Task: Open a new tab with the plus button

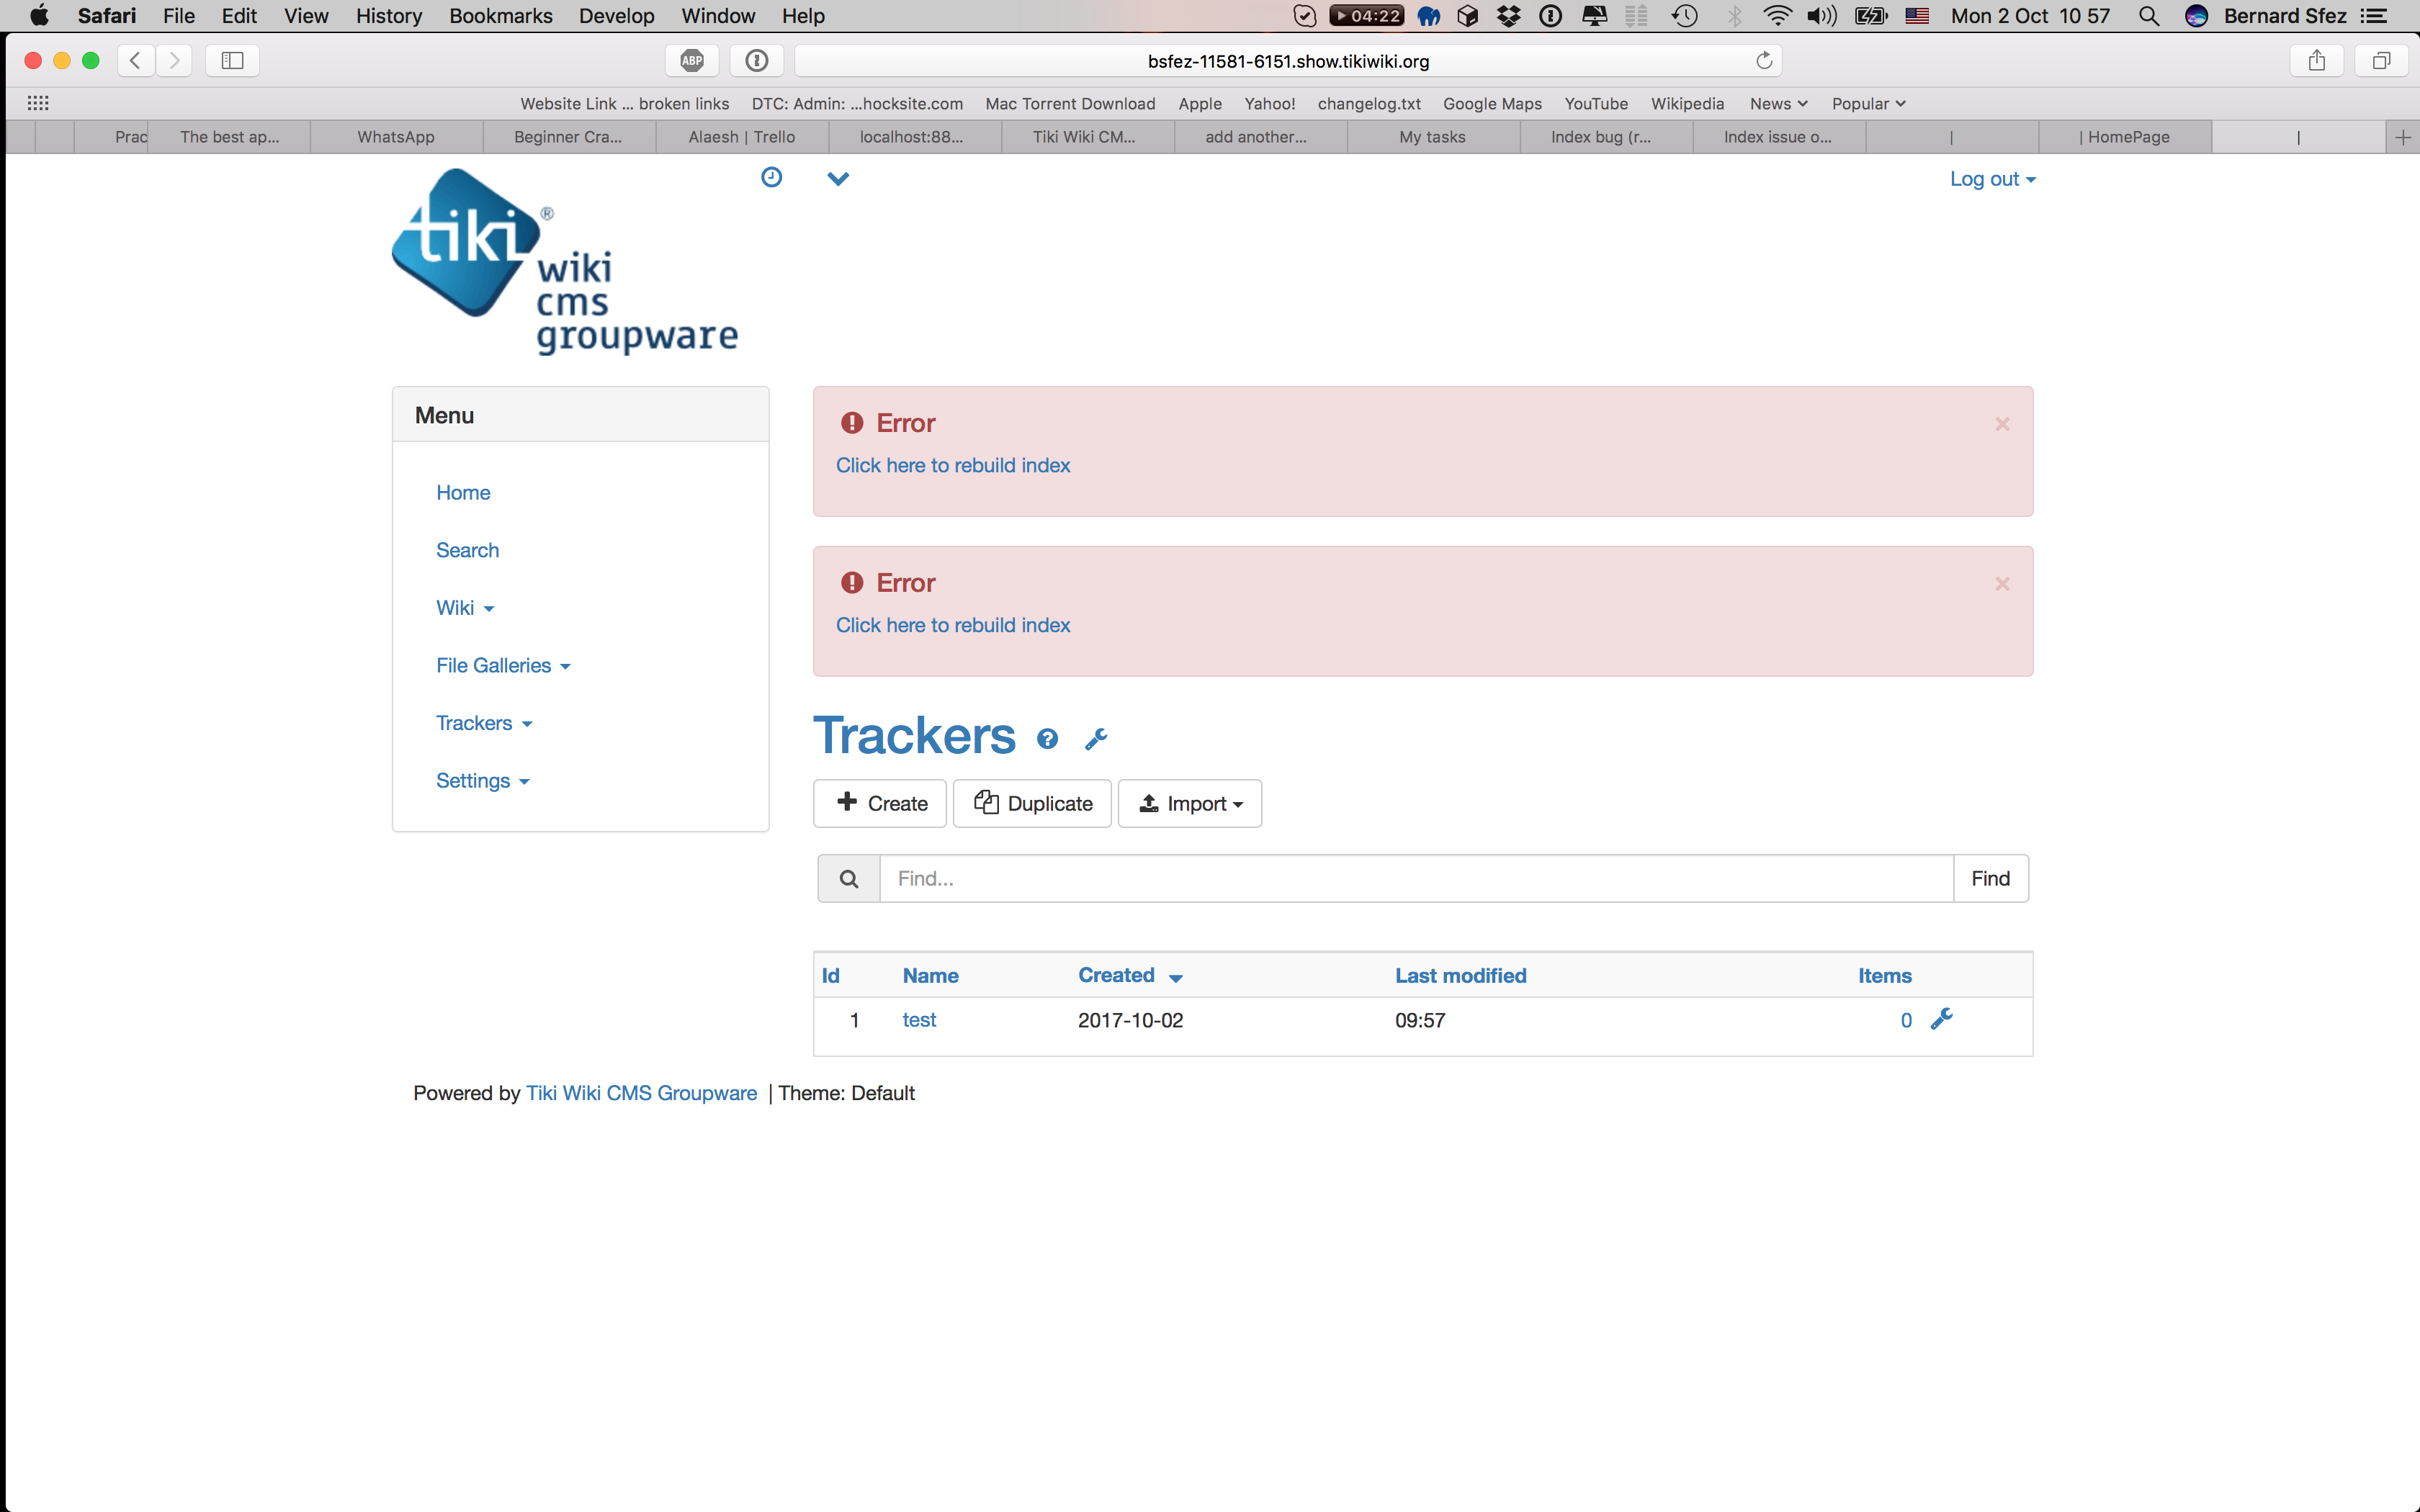Action: (2403, 137)
